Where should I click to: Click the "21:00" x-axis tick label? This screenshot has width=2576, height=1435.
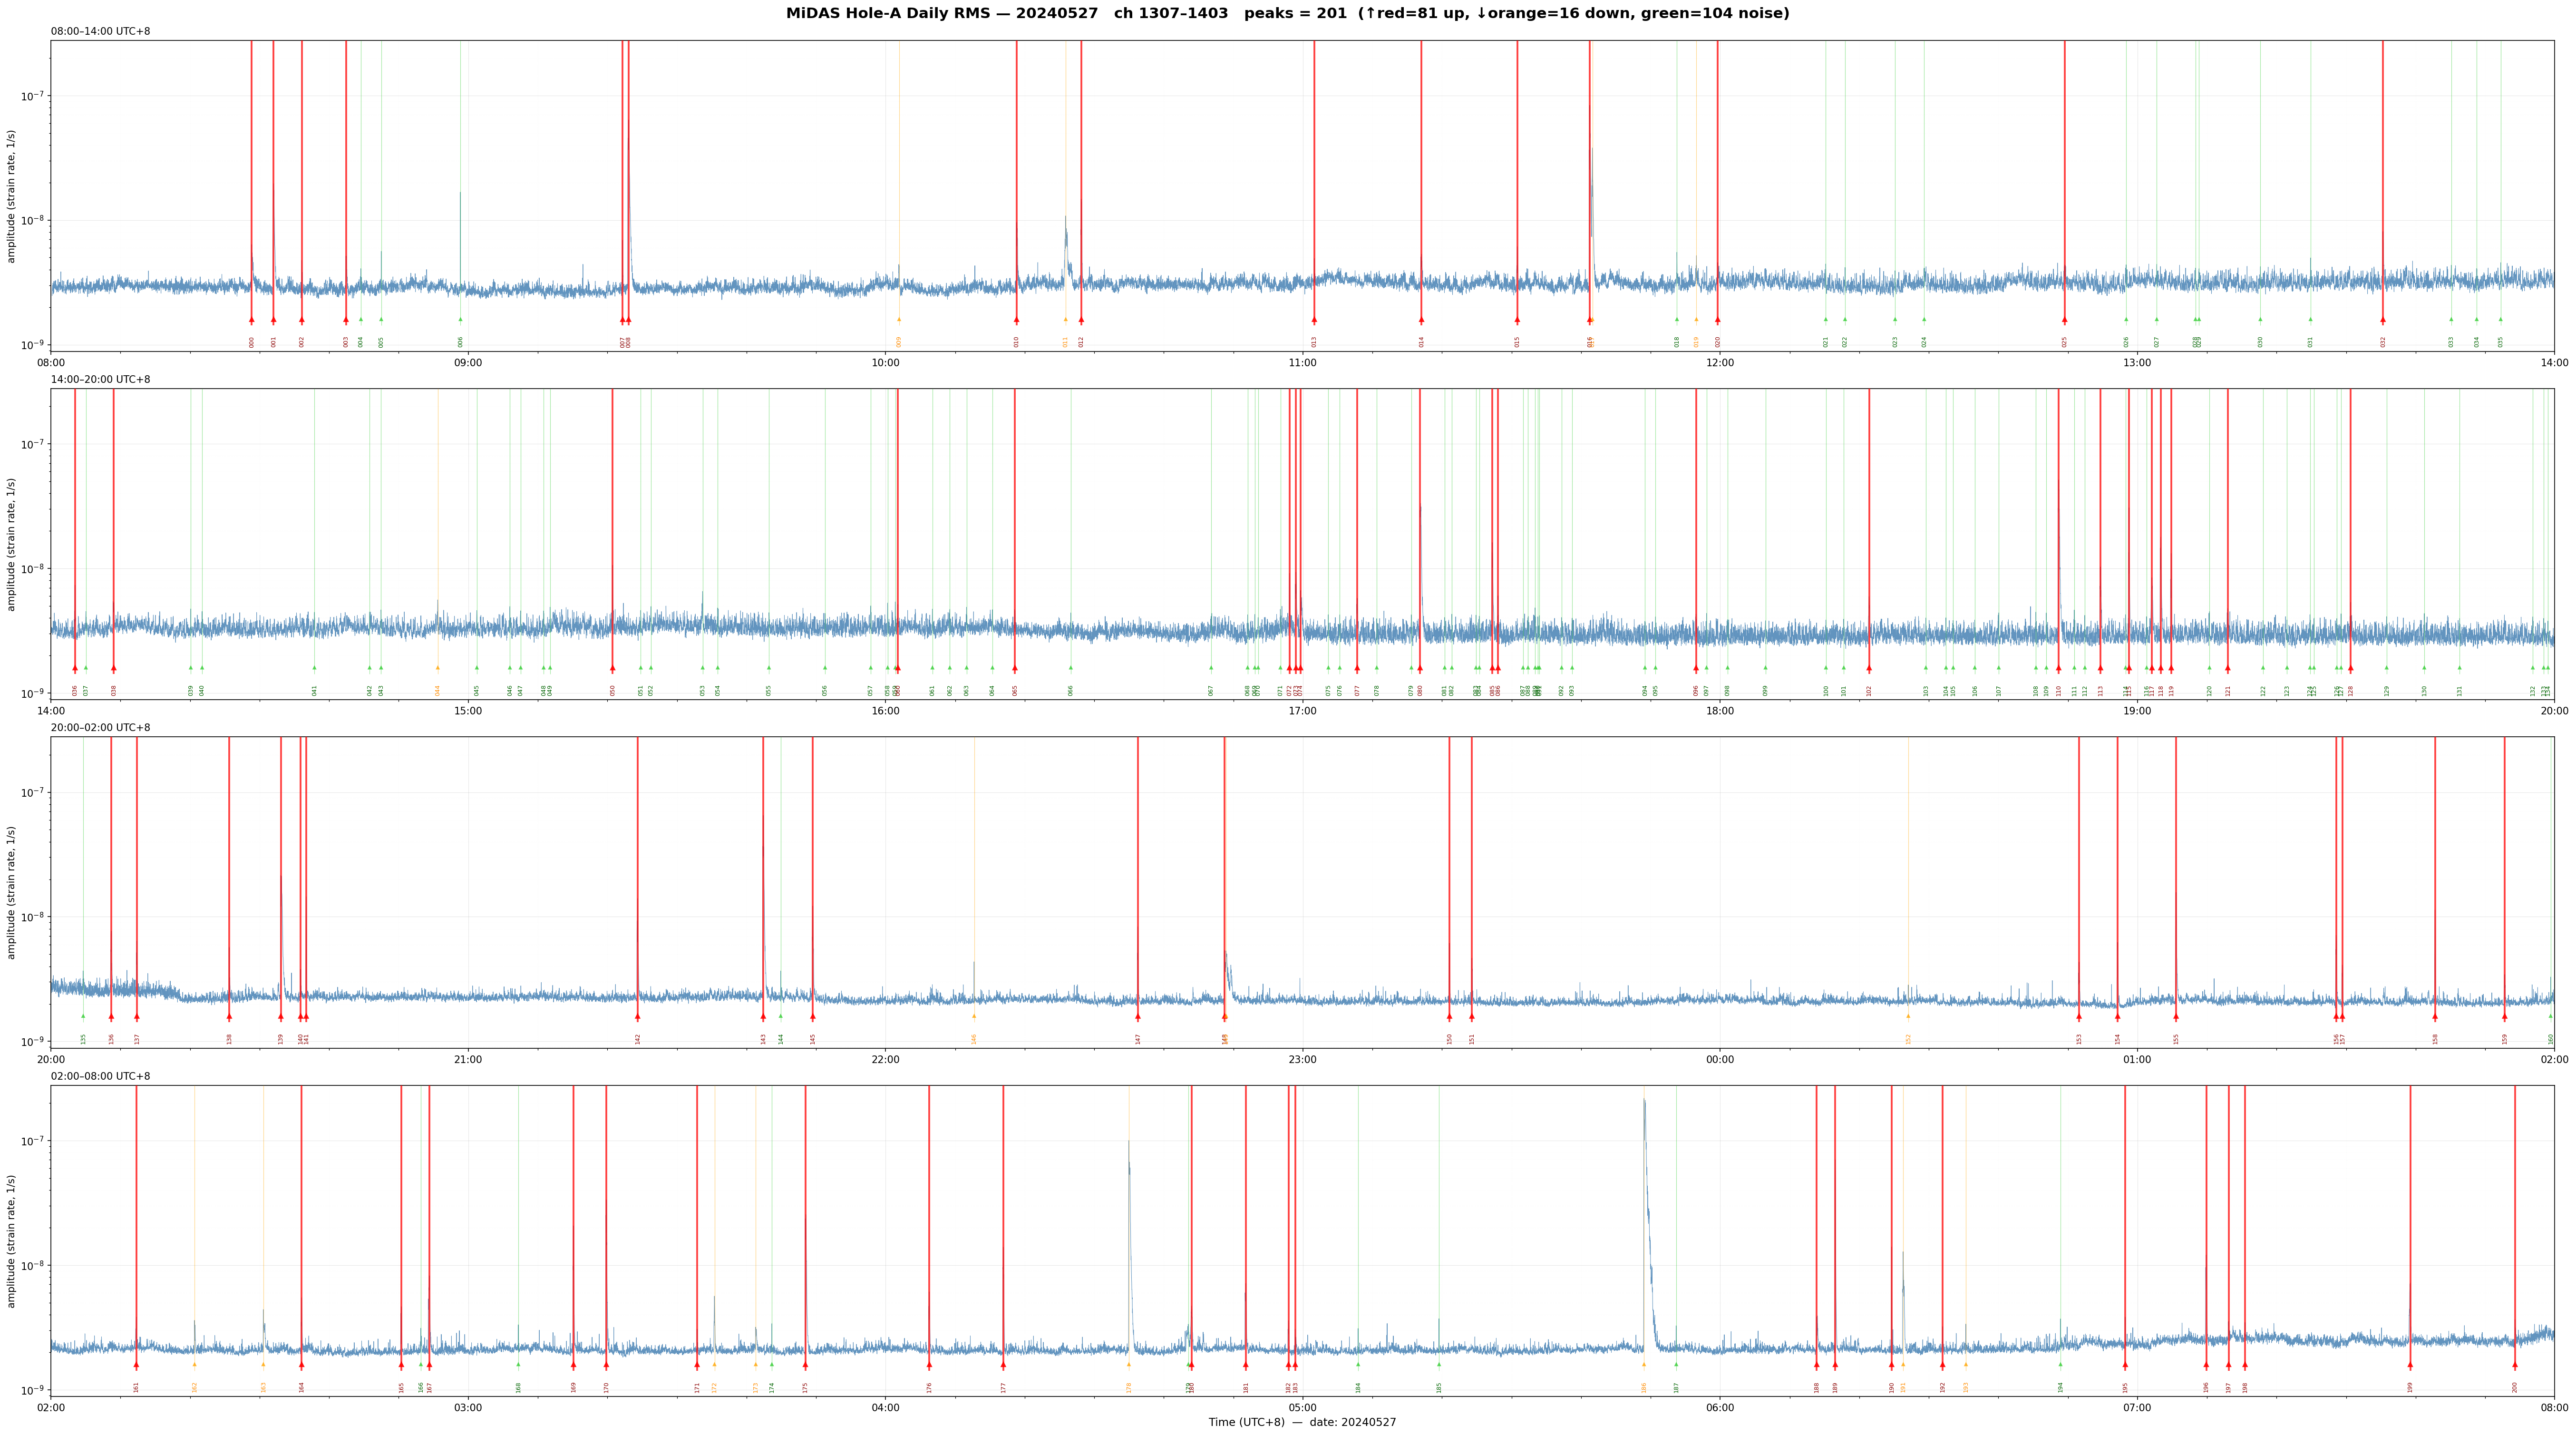point(468,1059)
